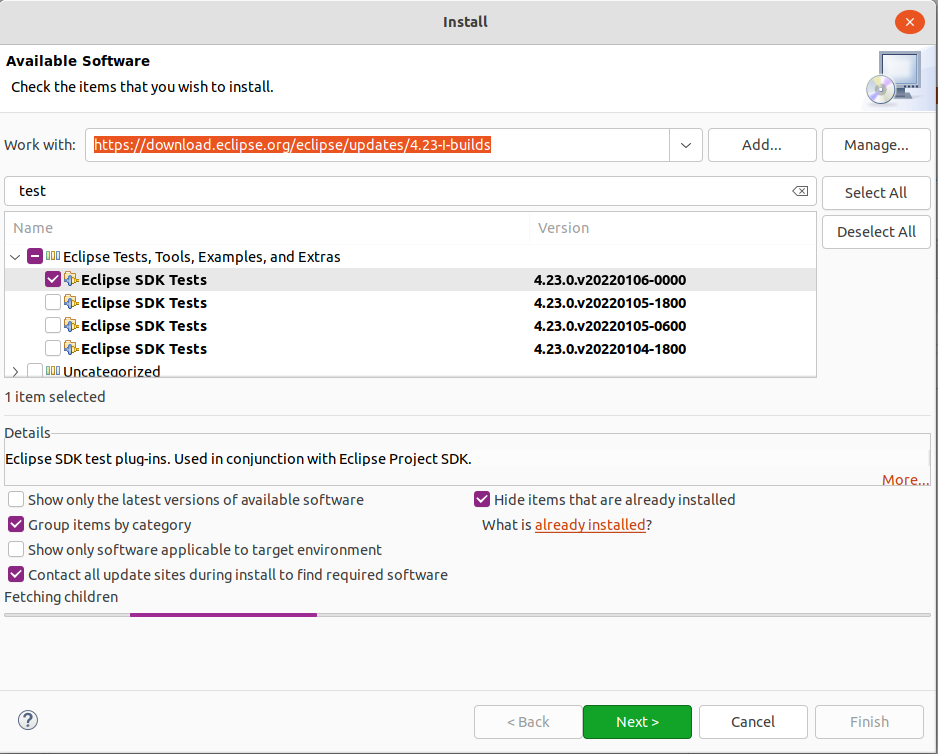The image size is (938, 754).
Task: Click Select All button
Action: [x=876, y=193]
